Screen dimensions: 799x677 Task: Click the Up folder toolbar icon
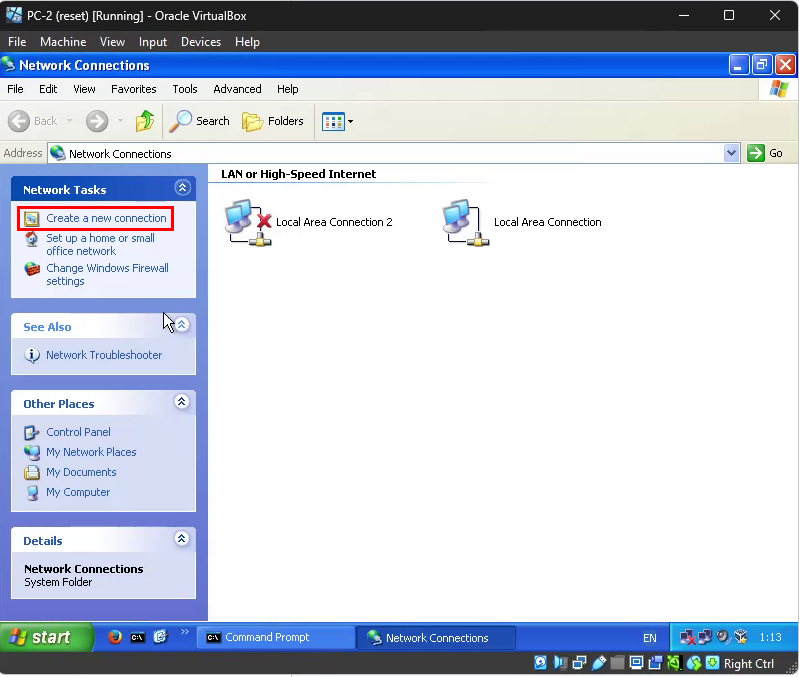click(145, 121)
